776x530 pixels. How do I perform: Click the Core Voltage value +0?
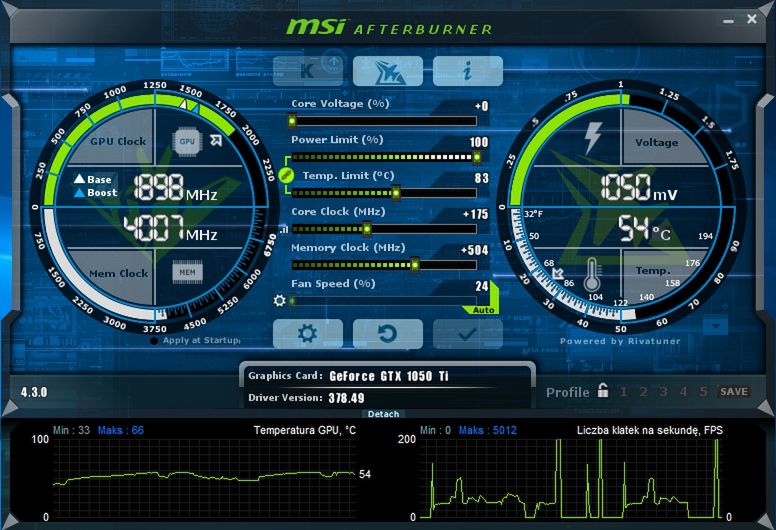pyautogui.click(x=482, y=106)
